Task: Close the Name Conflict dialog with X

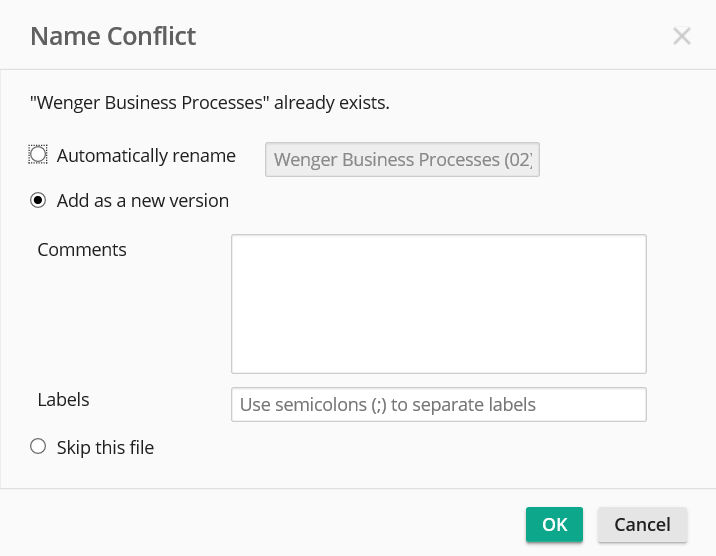Action: pos(682,37)
